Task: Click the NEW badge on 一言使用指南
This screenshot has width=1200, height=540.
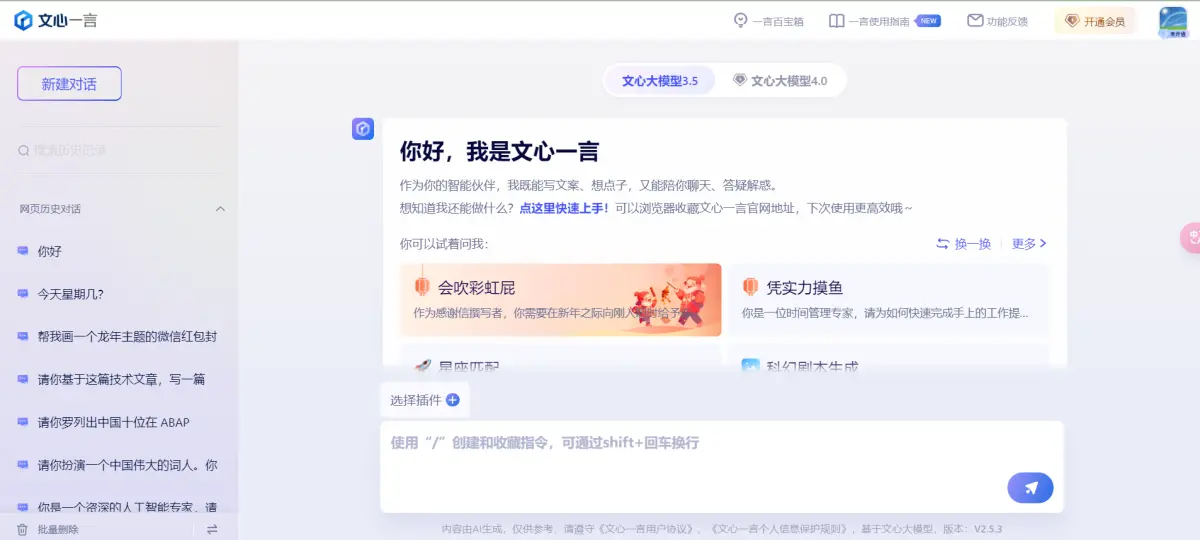Action: pos(929,20)
